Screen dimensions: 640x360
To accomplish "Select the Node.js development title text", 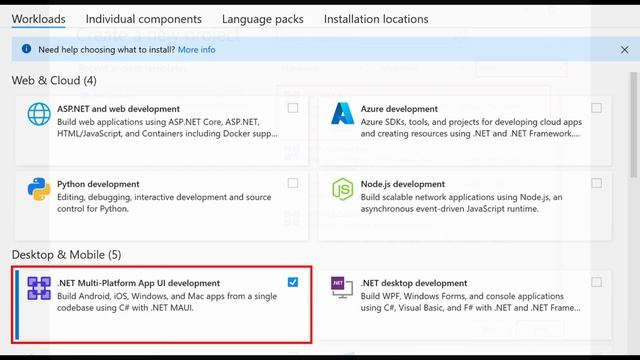I will (402, 184).
